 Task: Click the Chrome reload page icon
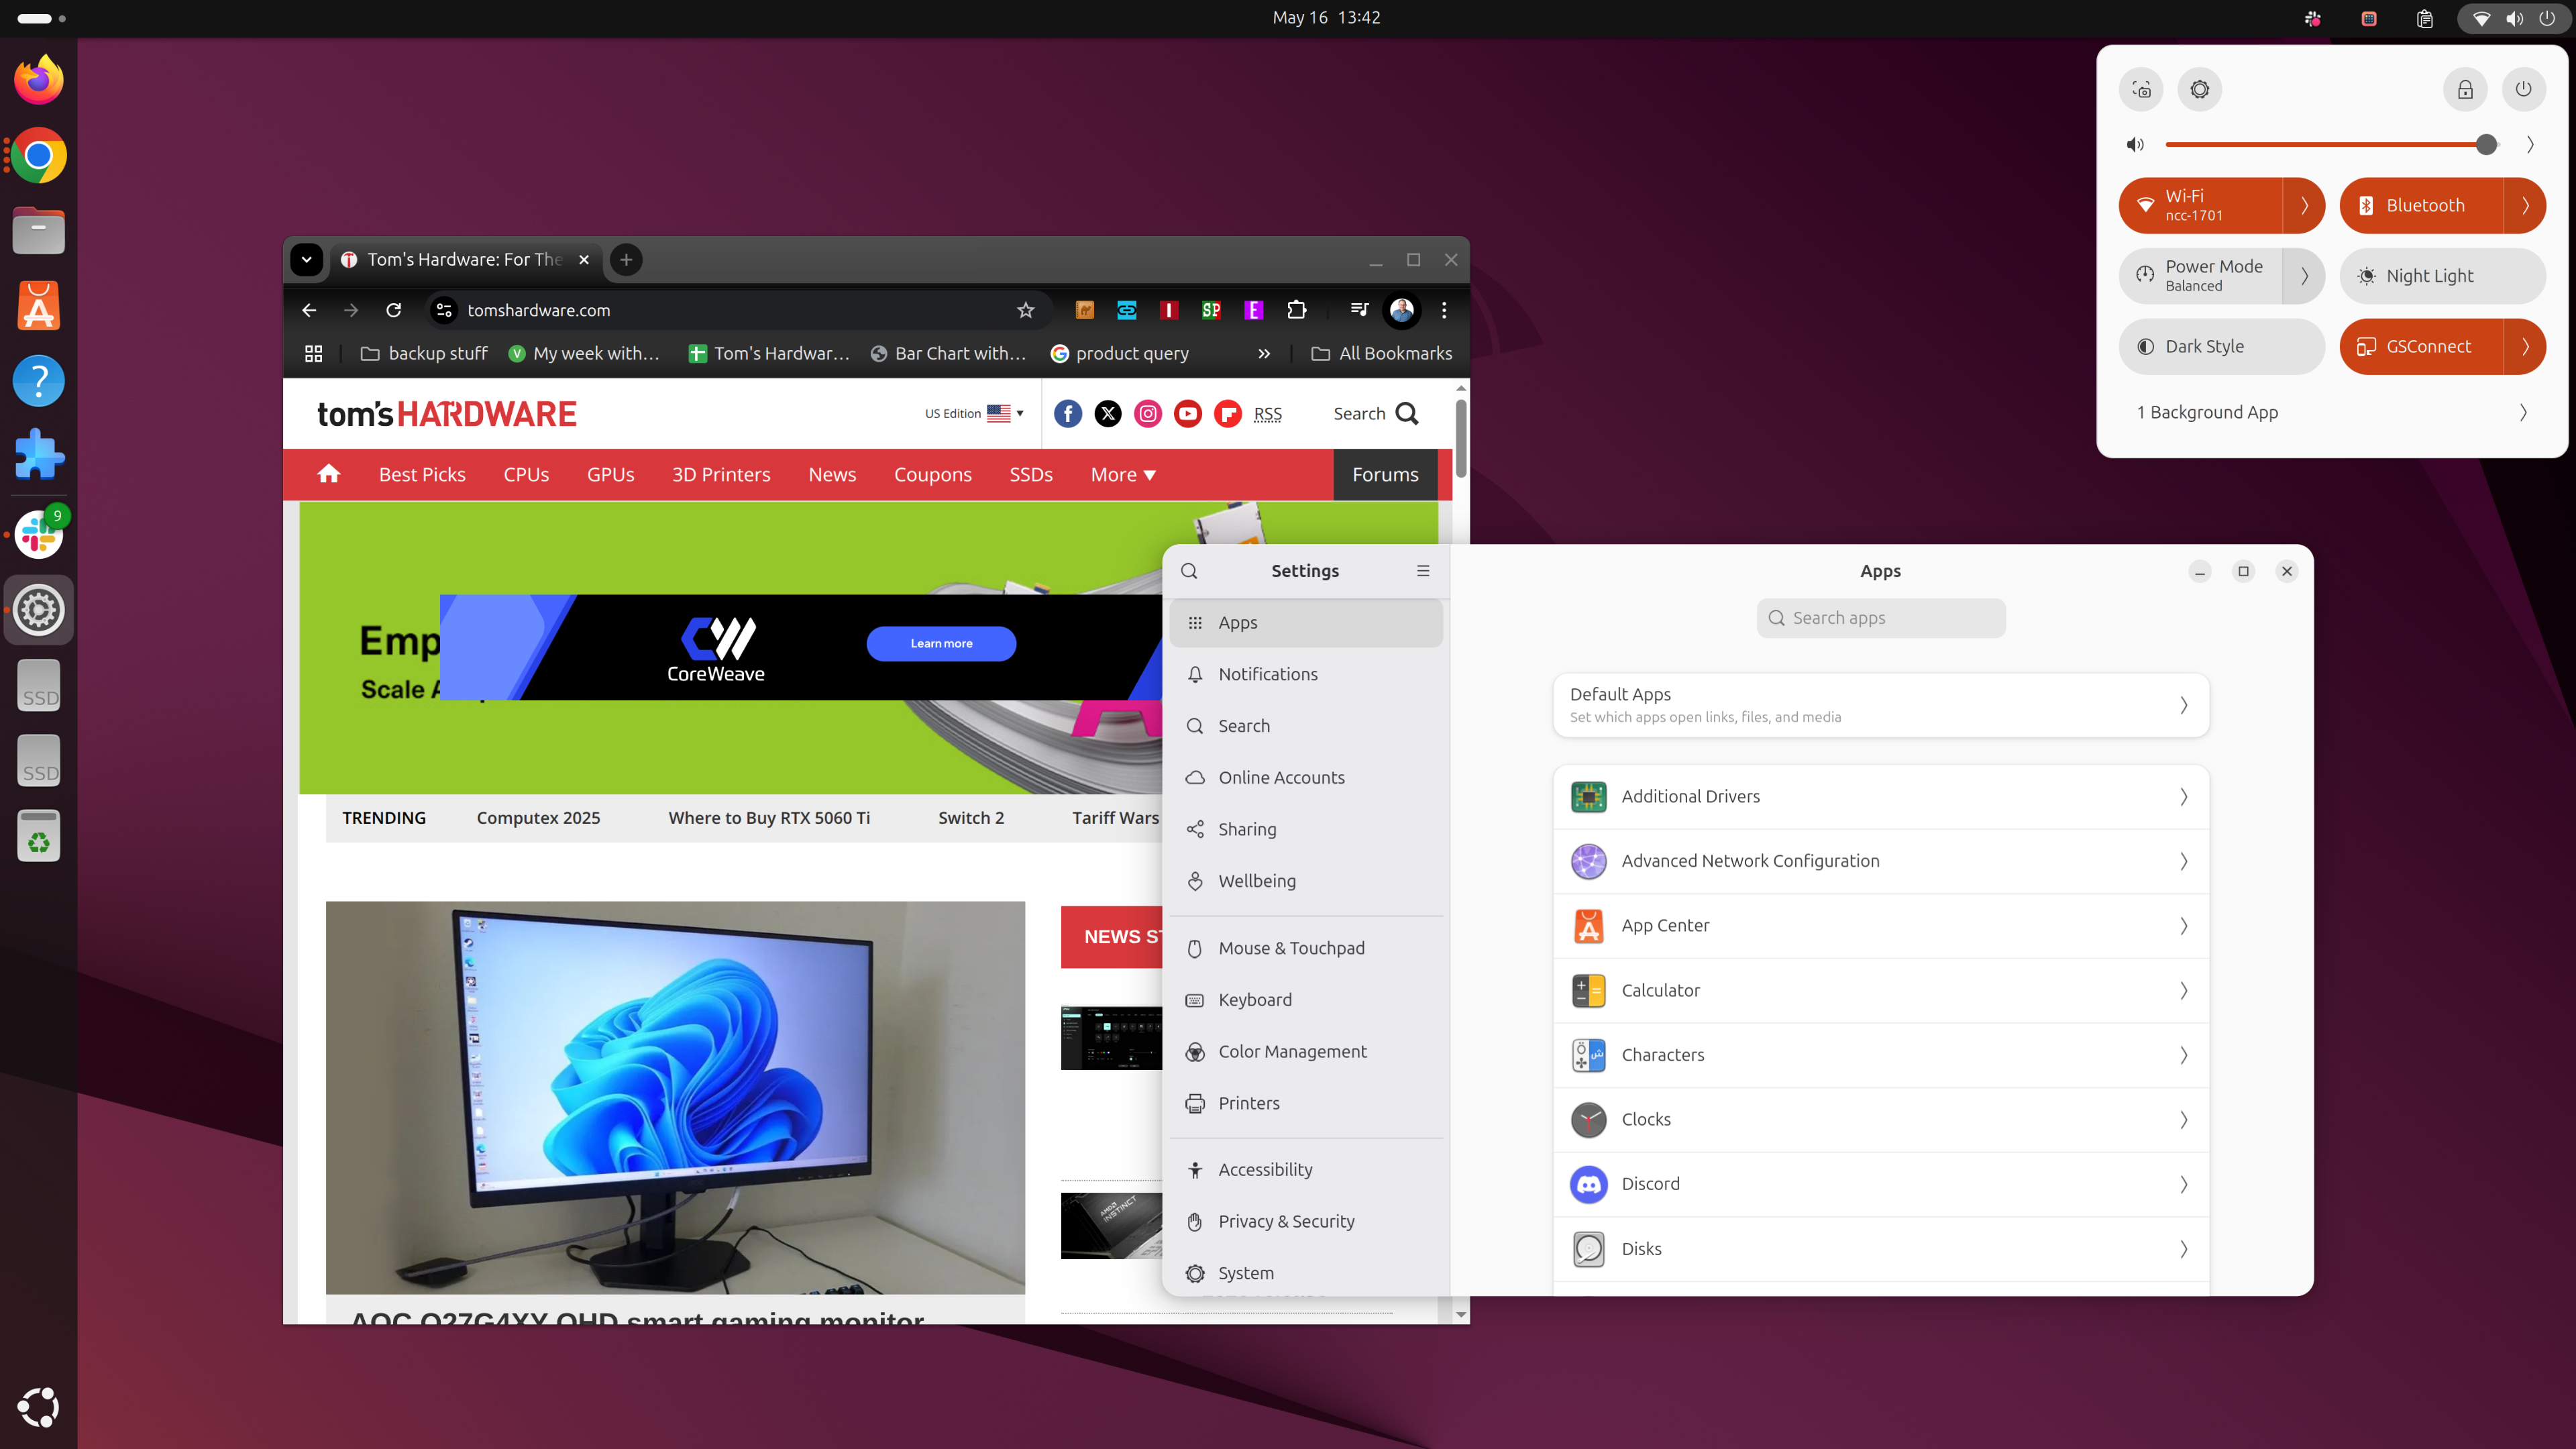[x=394, y=310]
